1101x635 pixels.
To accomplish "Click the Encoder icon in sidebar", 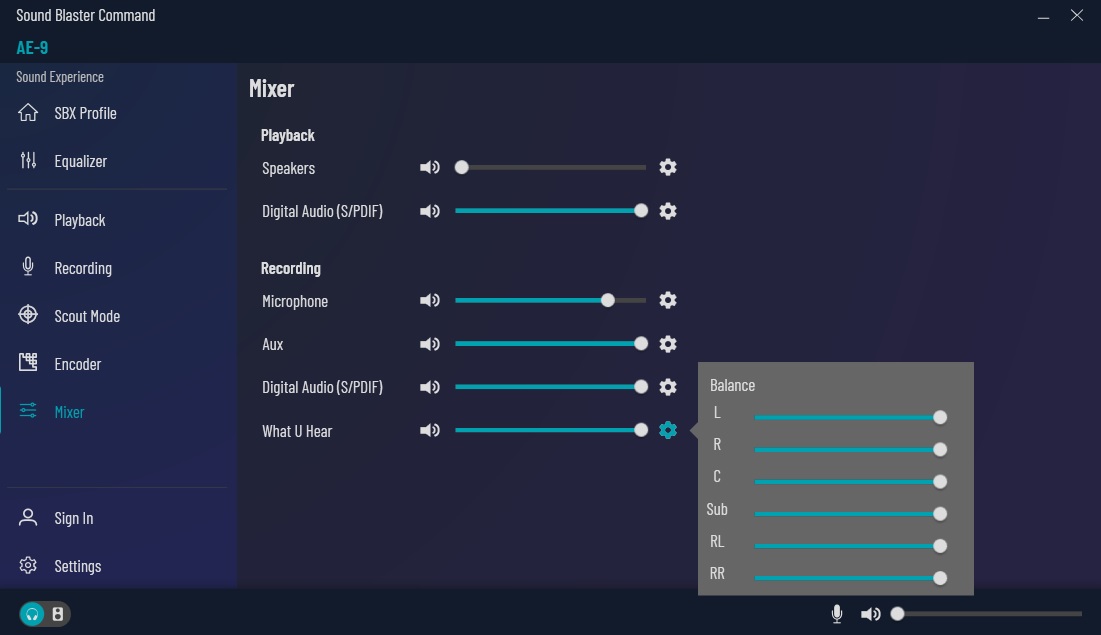I will (x=28, y=364).
